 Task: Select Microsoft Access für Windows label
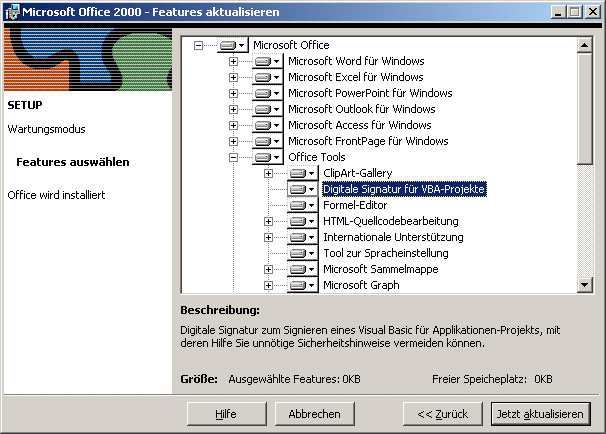359,125
